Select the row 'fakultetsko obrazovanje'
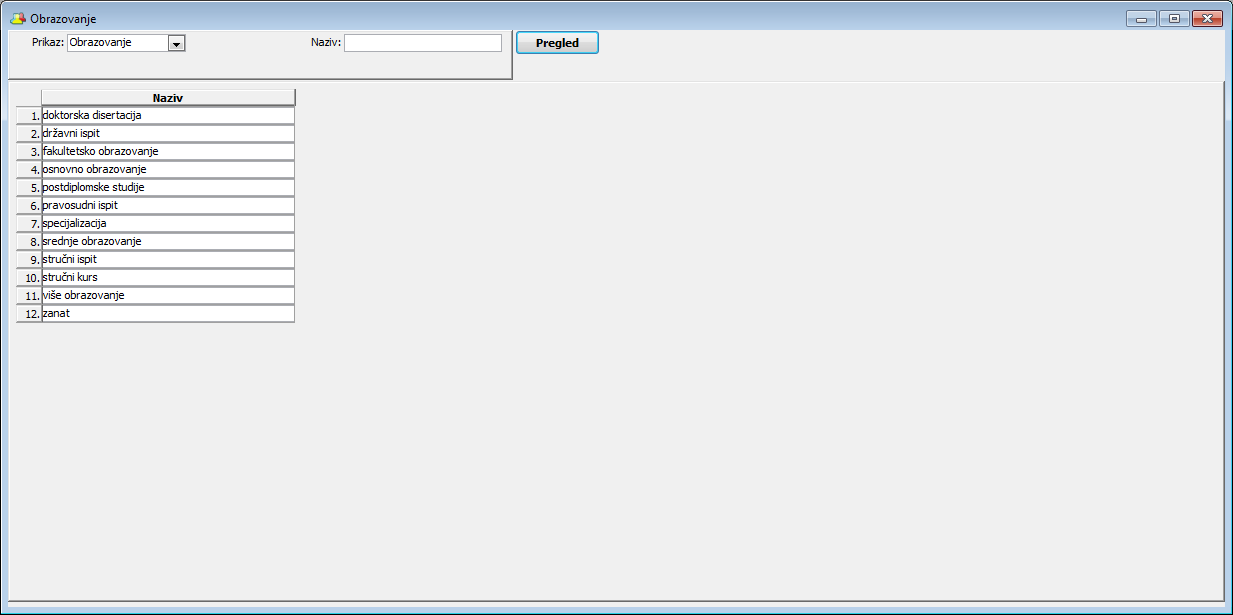1233x615 pixels. 168,151
